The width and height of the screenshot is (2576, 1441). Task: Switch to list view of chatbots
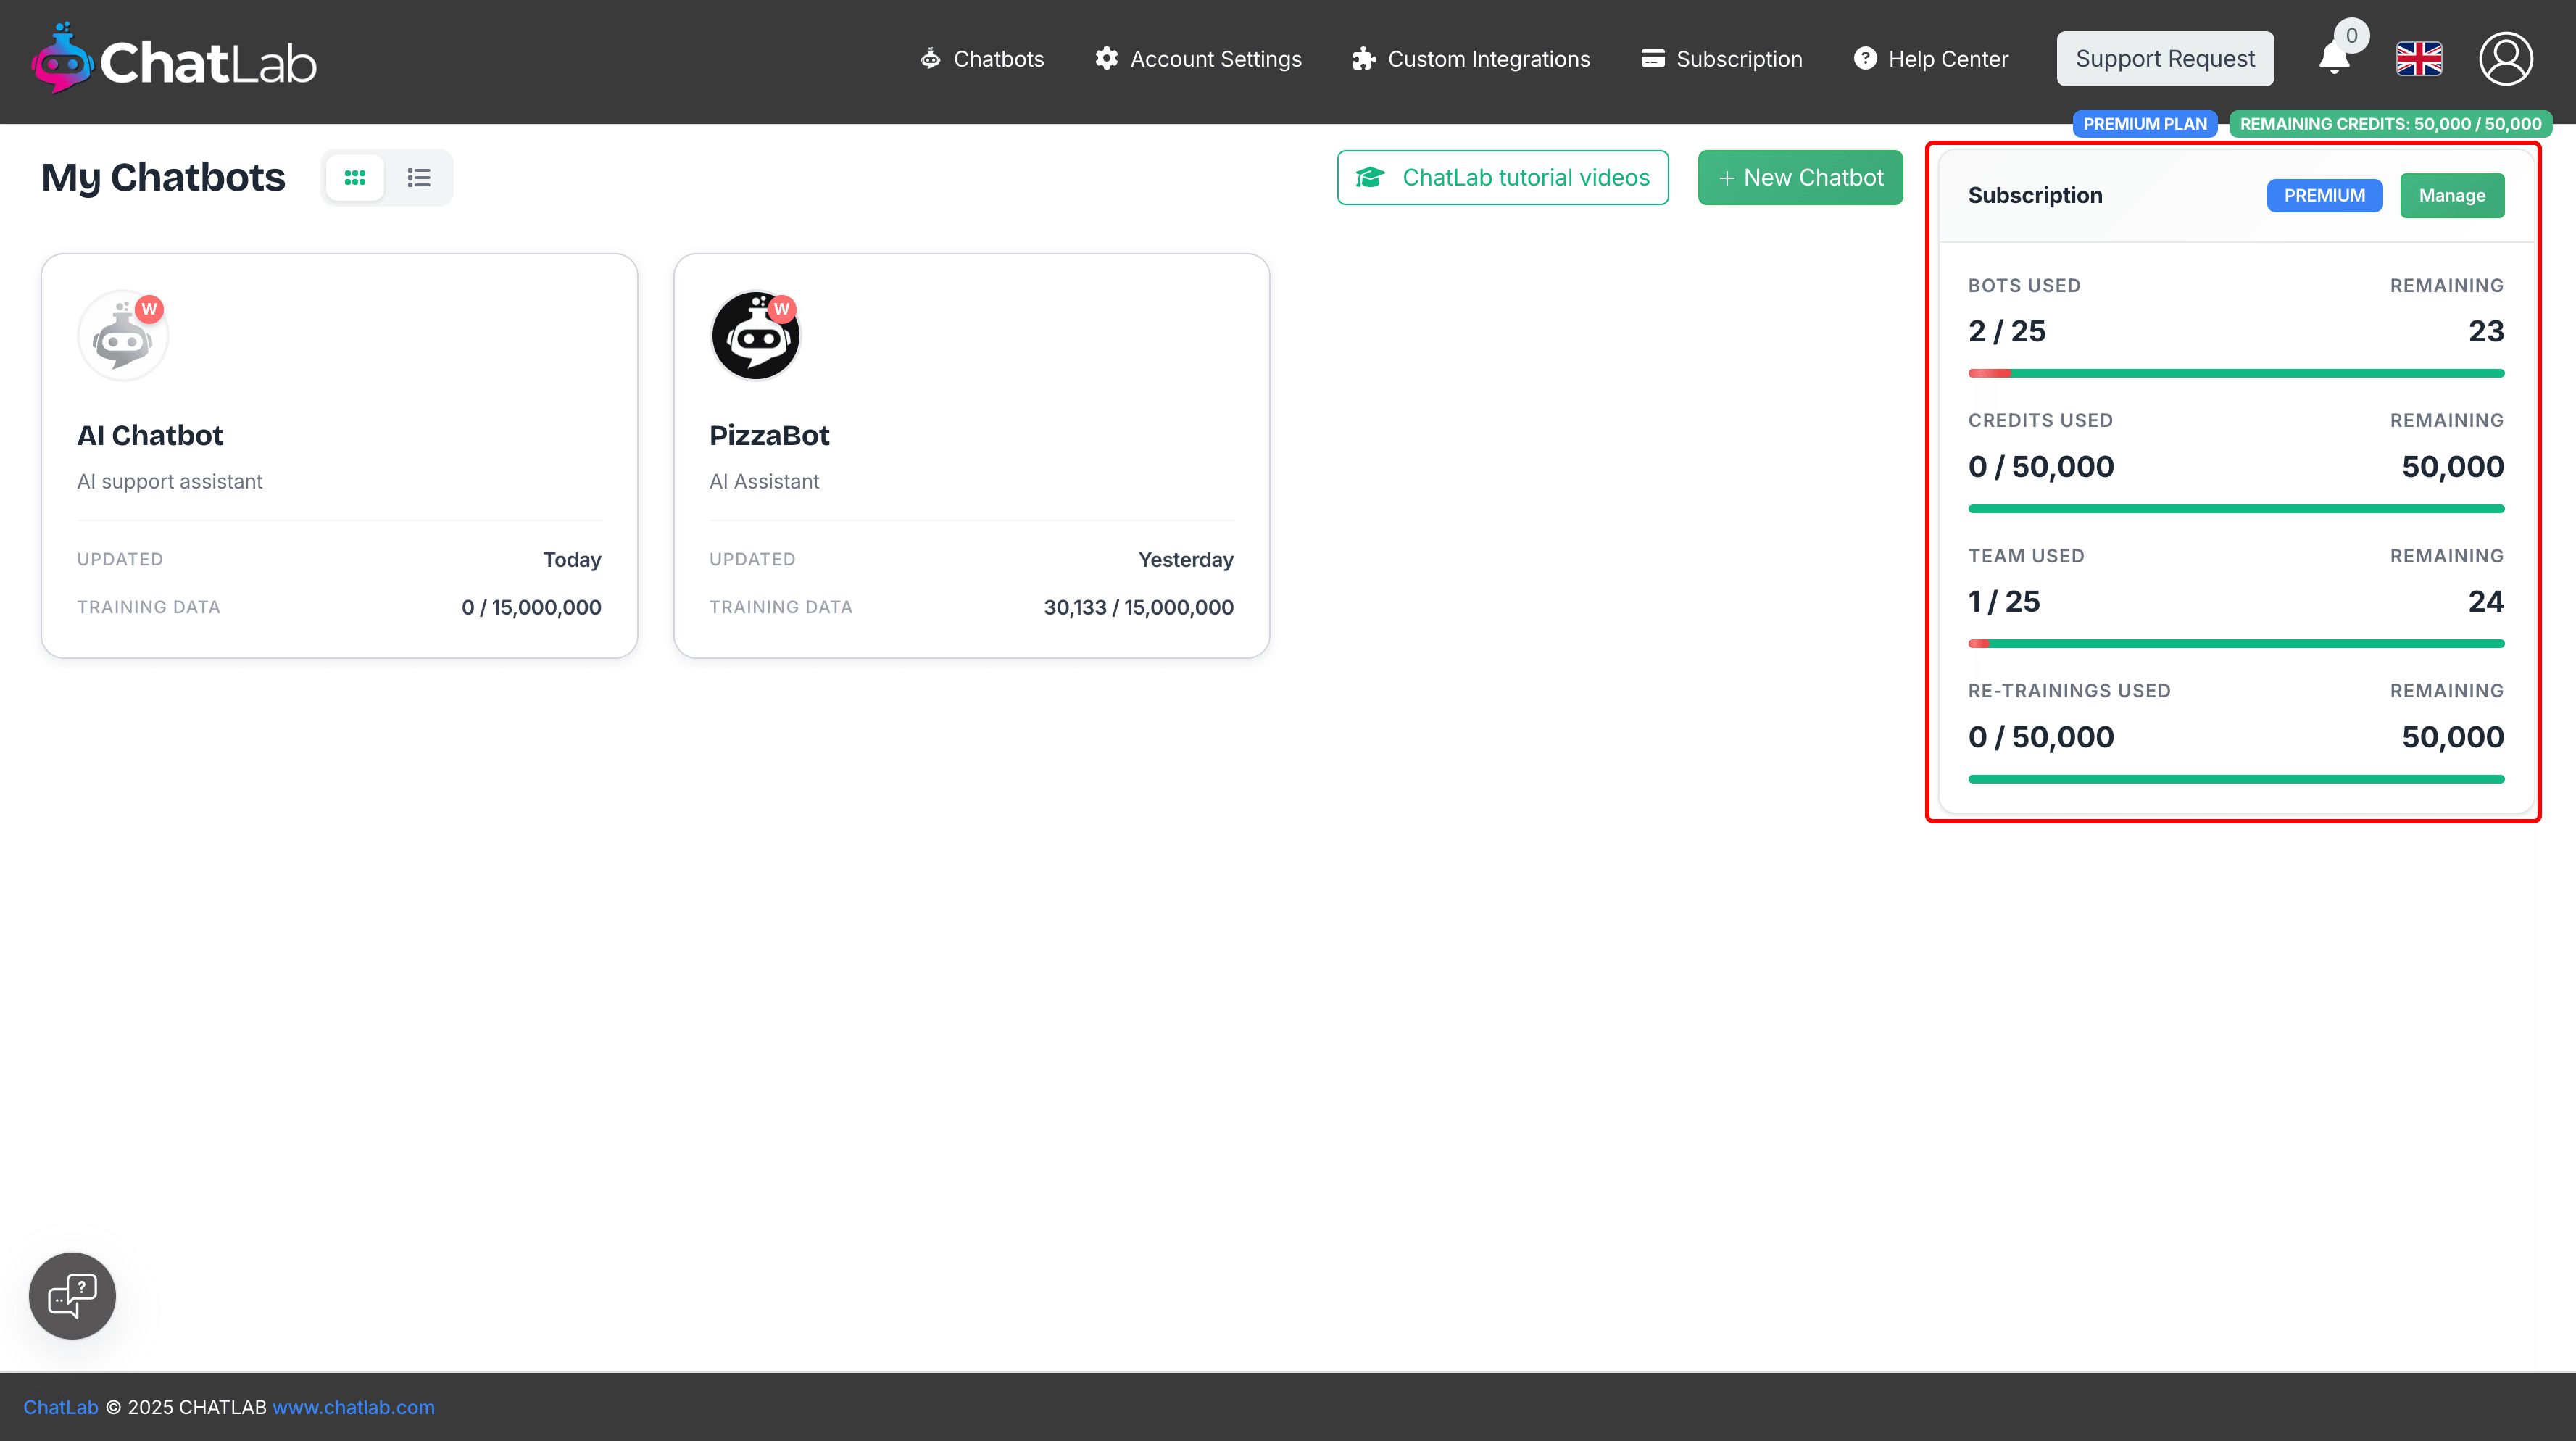tap(419, 178)
